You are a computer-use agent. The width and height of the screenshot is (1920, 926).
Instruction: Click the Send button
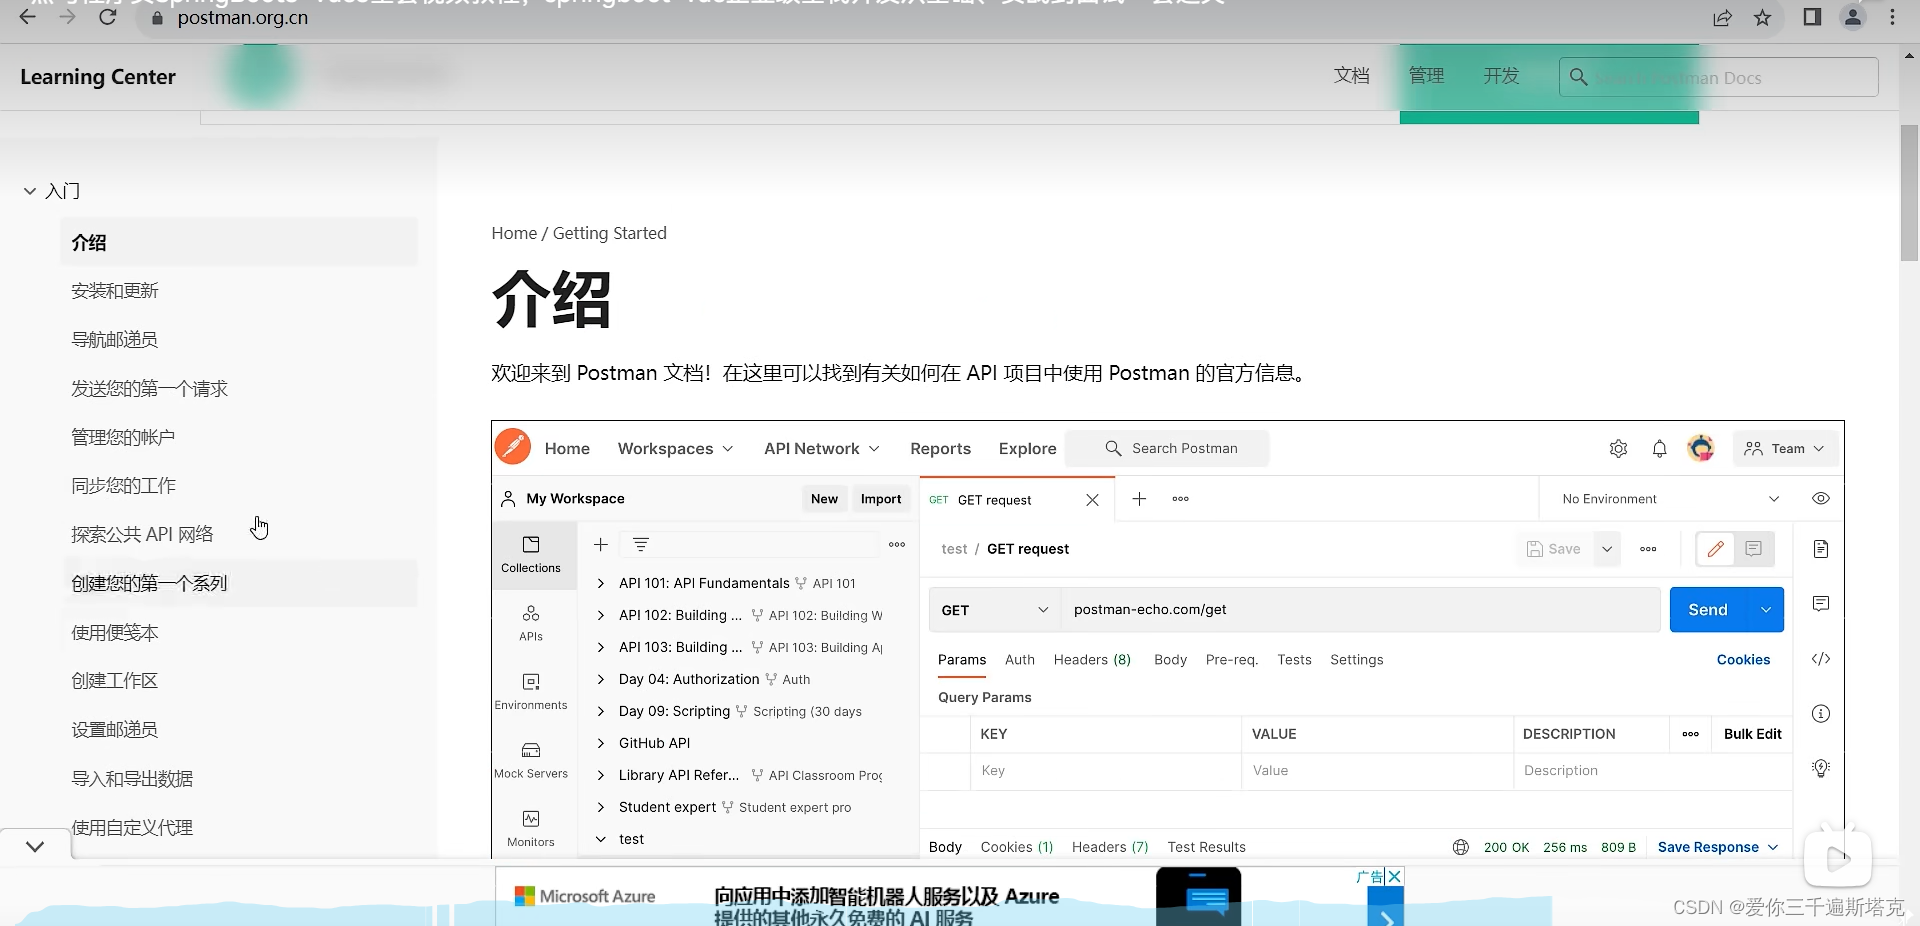click(1708, 609)
